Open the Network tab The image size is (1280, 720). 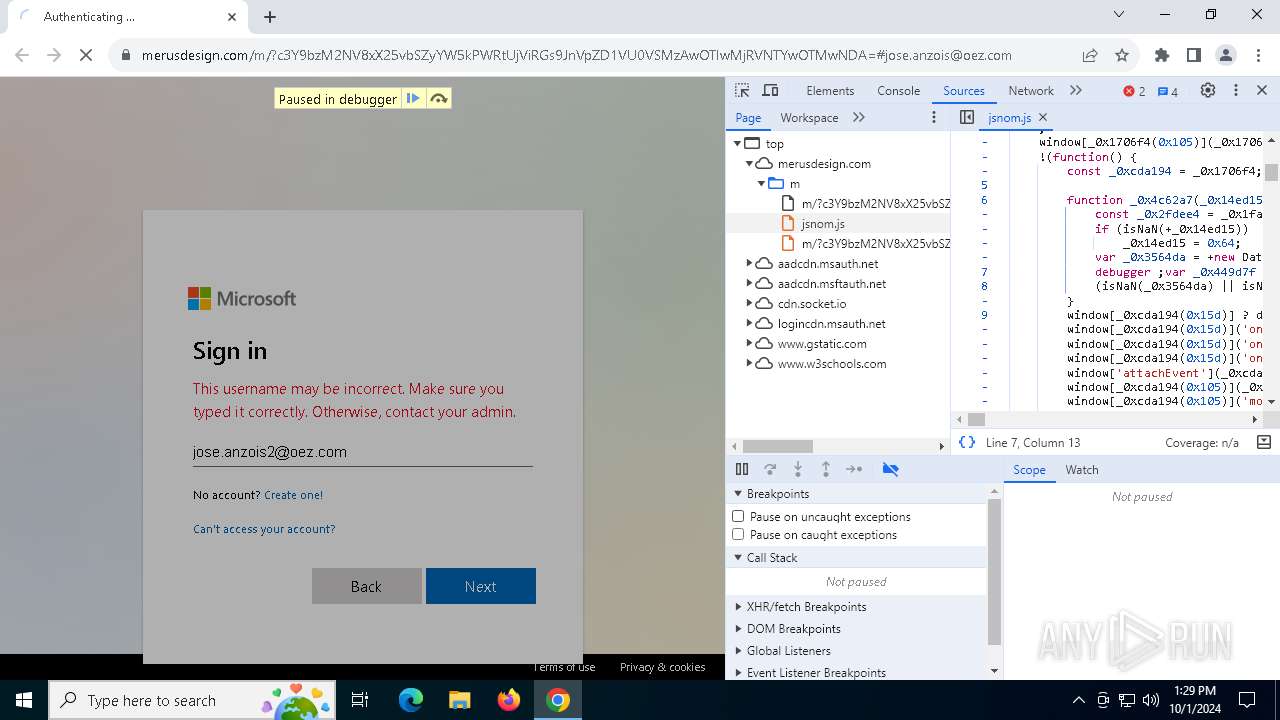[1031, 90]
